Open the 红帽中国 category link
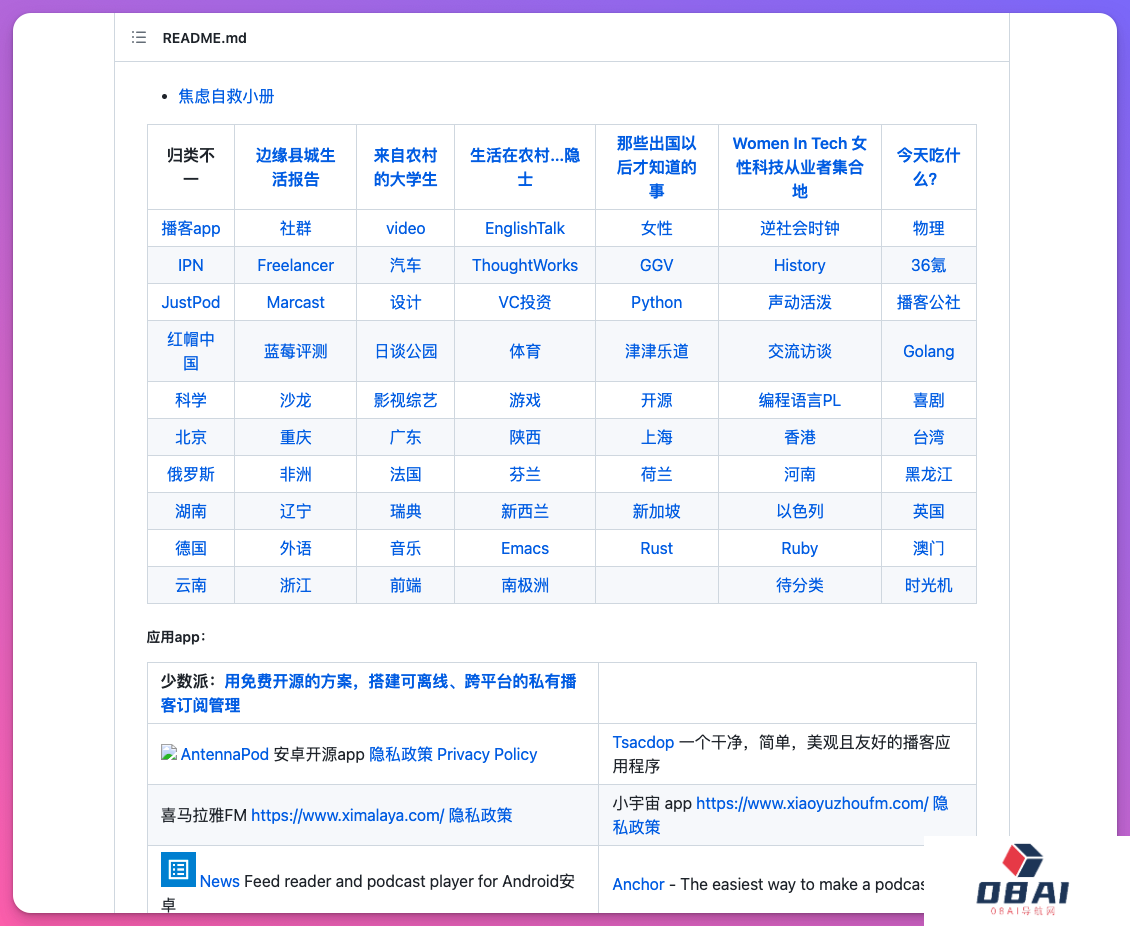 coord(191,351)
